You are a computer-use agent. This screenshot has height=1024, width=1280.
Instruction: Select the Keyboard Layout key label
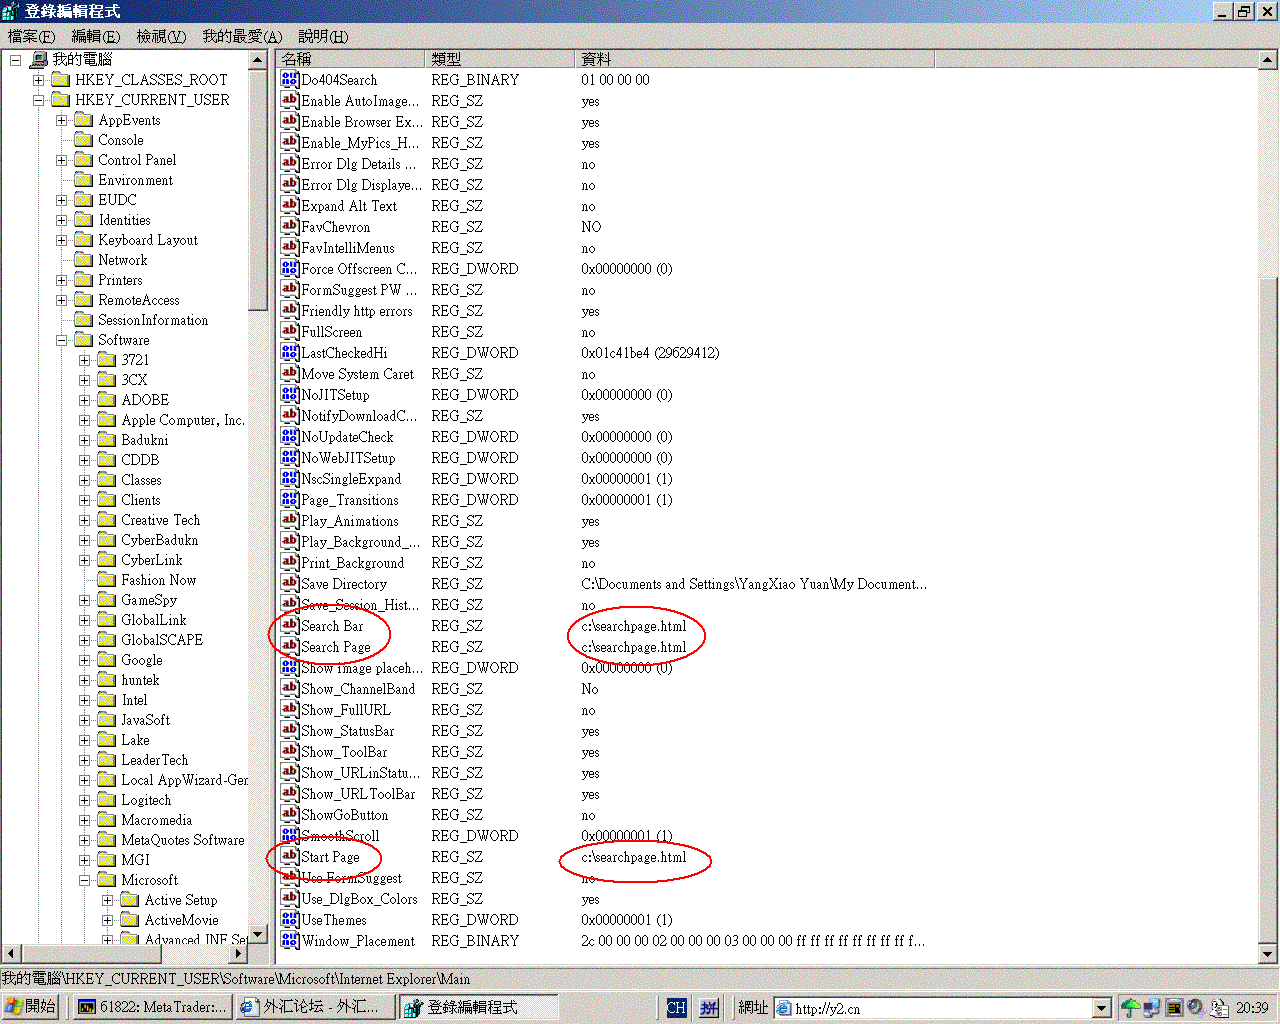click(148, 240)
